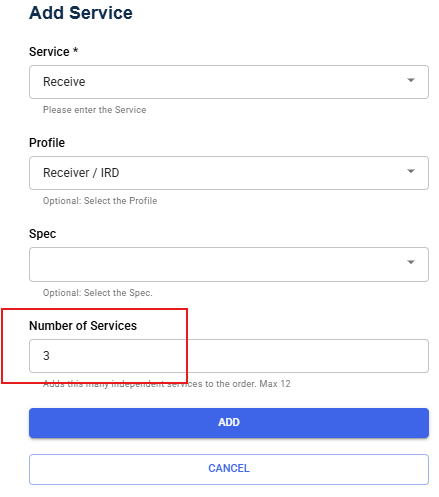Click the 'Service *' field label

53,52
